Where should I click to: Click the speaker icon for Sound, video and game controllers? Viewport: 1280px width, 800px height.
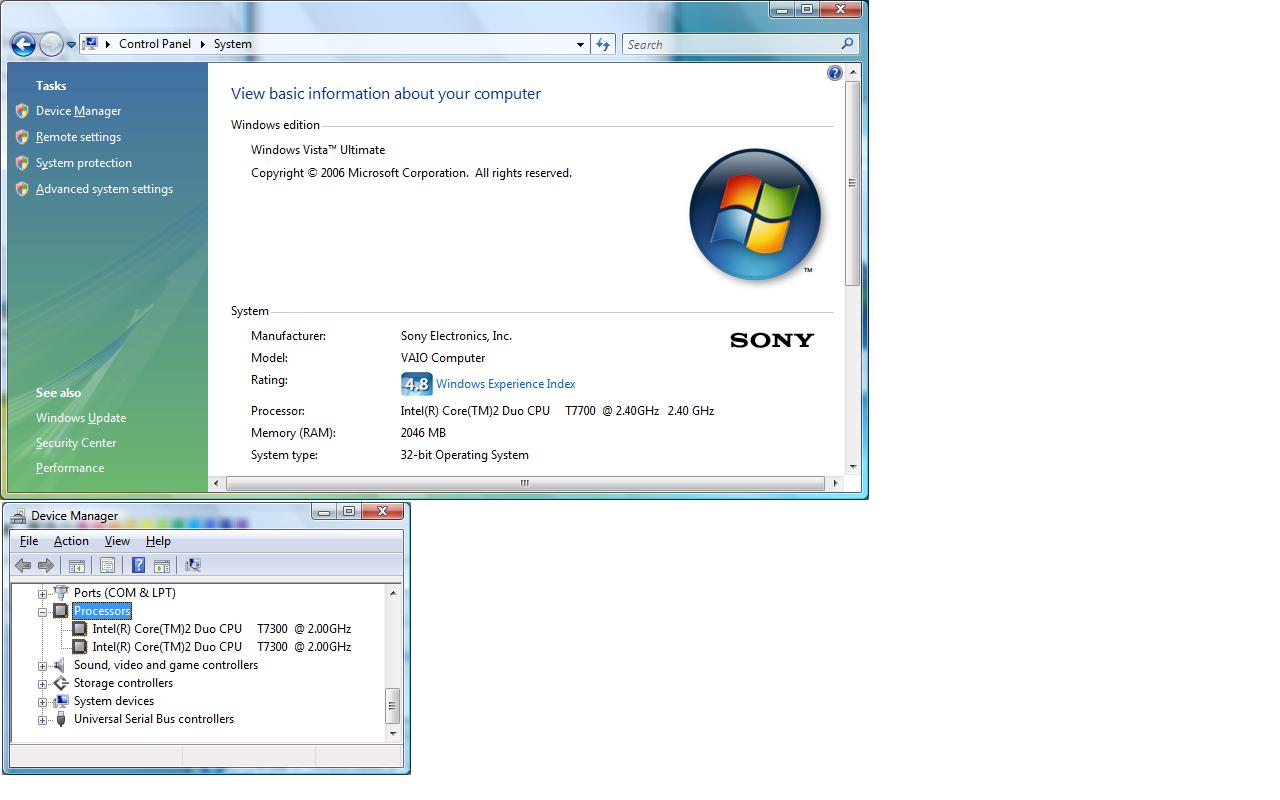pos(61,665)
